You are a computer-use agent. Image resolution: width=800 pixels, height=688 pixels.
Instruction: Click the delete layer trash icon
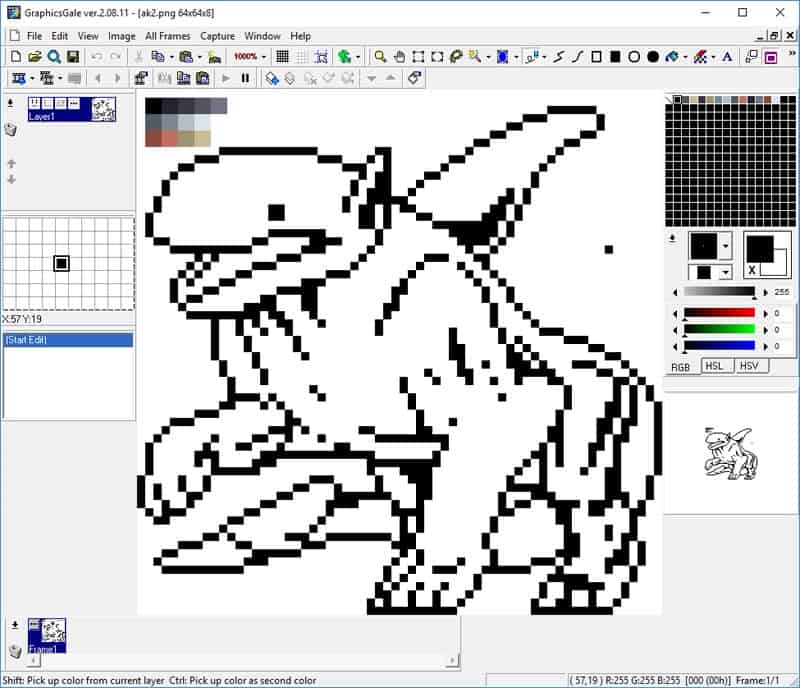click(11, 130)
